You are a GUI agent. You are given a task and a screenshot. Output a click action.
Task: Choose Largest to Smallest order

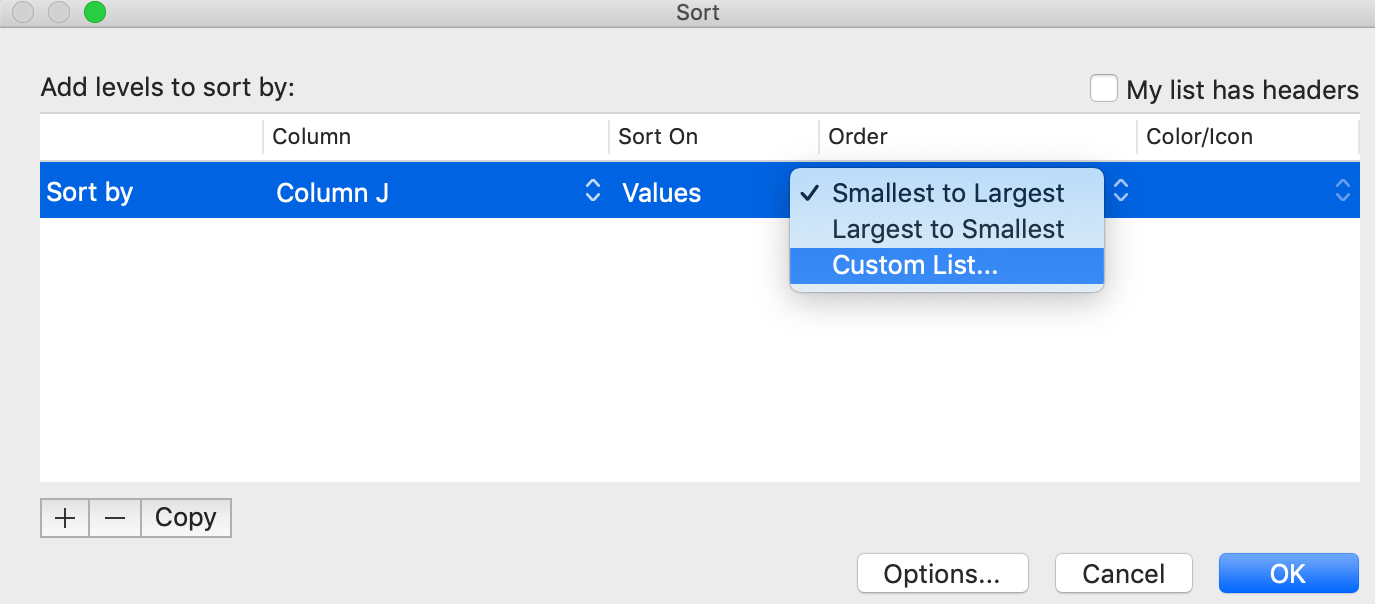tap(947, 229)
